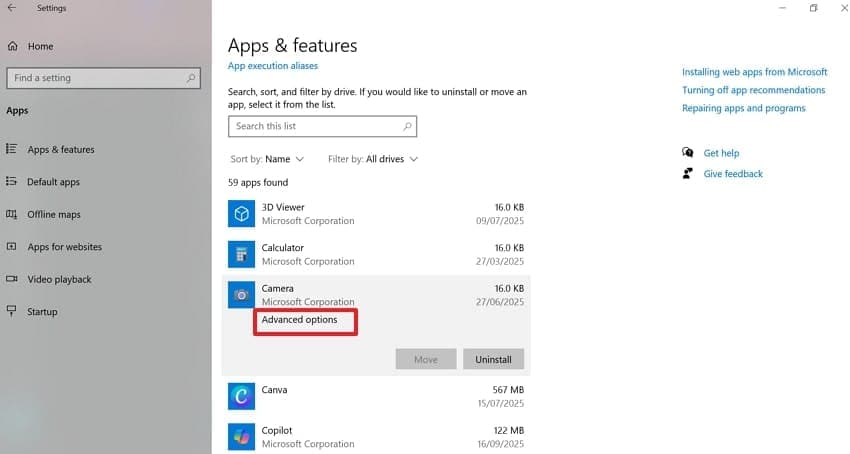Open the Startup settings page
Image resolution: width=850 pixels, height=454 pixels.
42,311
